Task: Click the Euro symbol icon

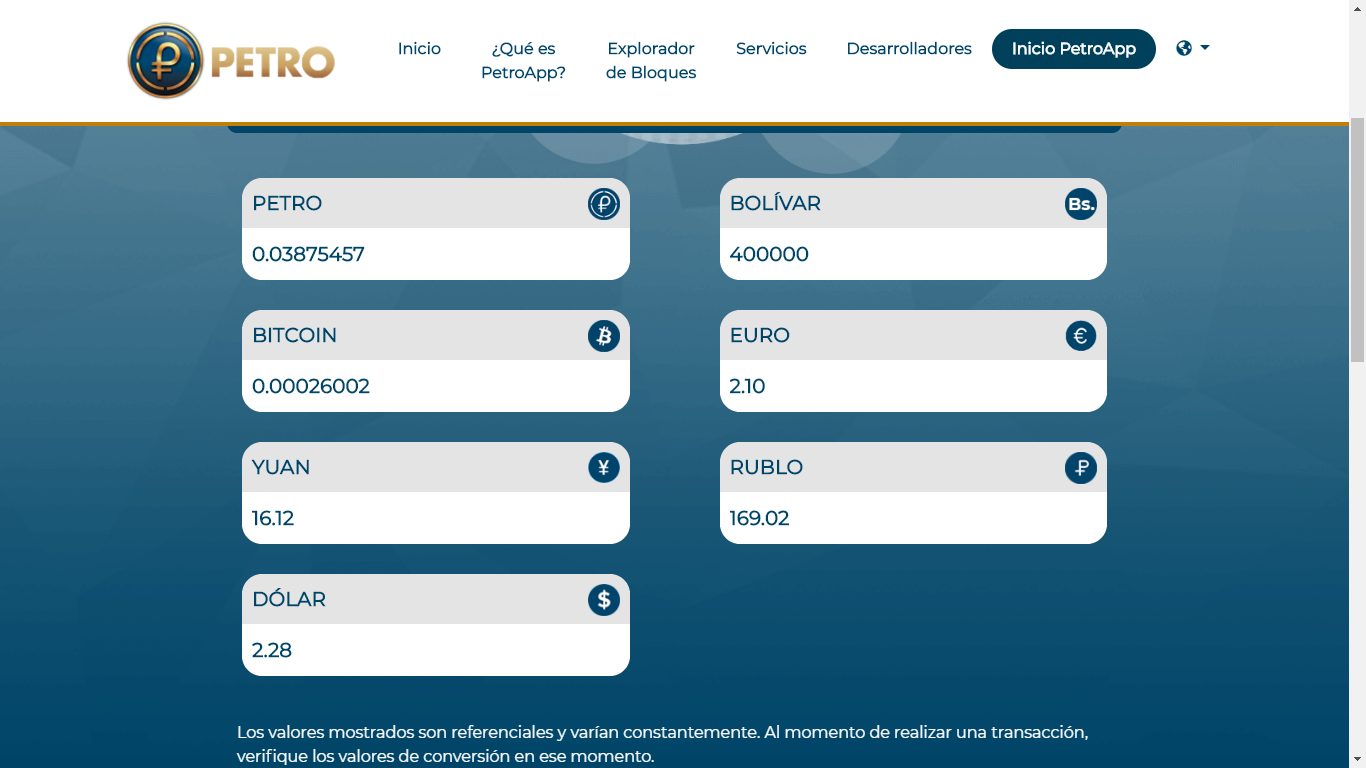Action: coord(1081,336)
